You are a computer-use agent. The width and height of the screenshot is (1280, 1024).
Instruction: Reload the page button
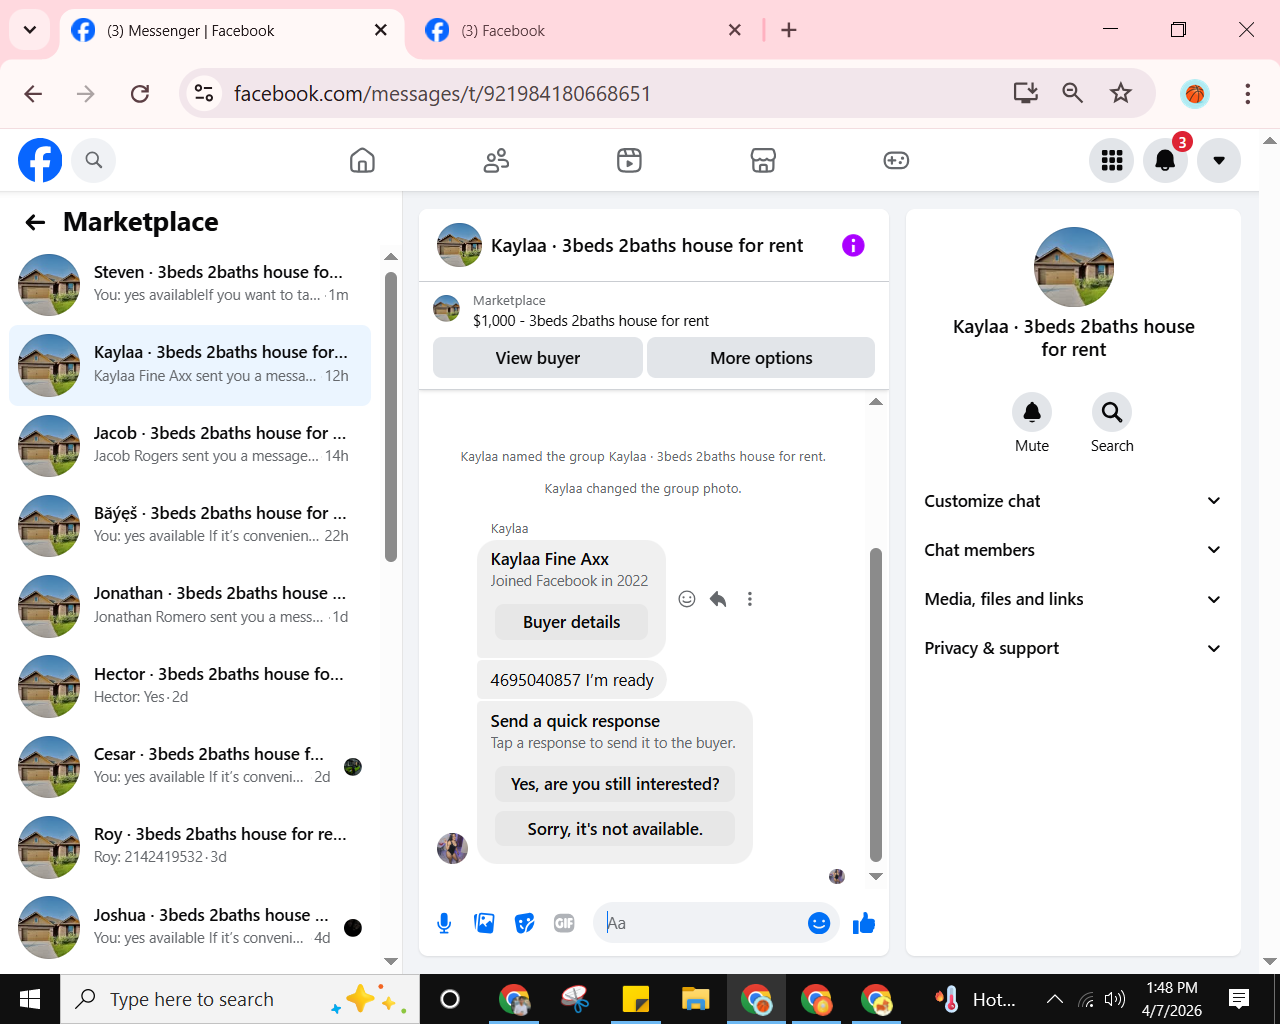[140, 94]
